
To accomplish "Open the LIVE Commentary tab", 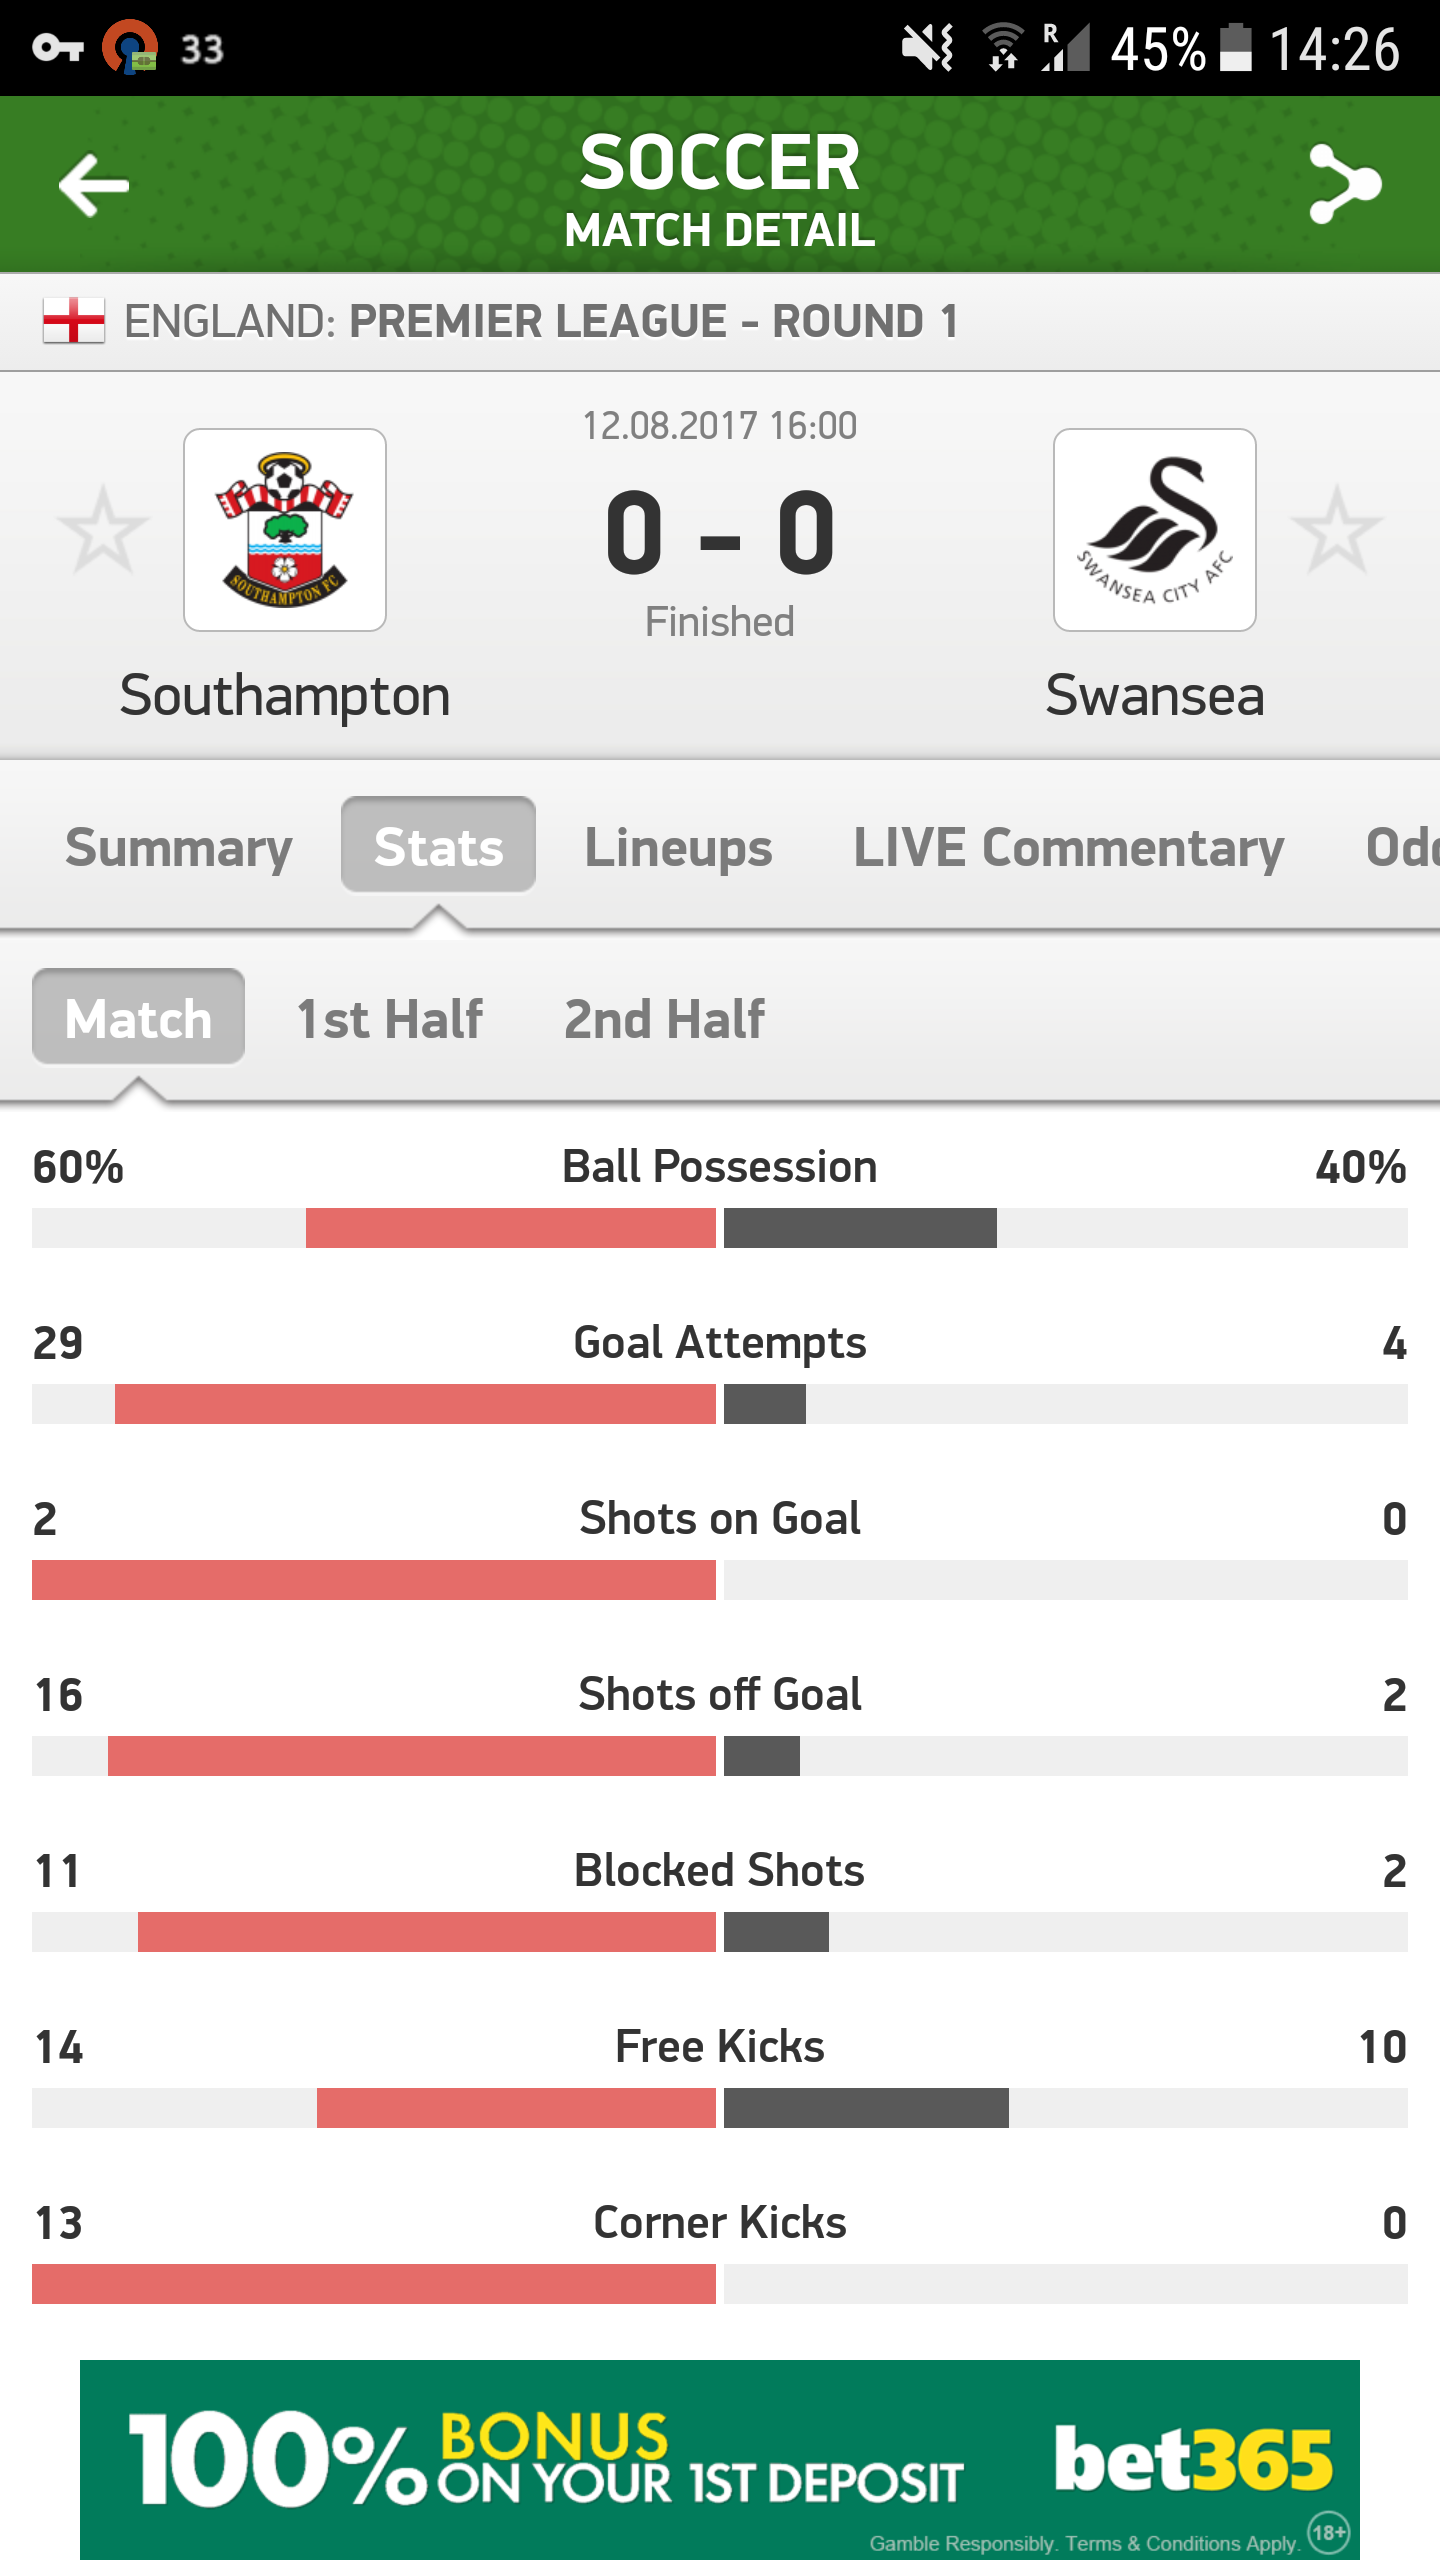I will pyautogui.click(x=1068, y=847).
